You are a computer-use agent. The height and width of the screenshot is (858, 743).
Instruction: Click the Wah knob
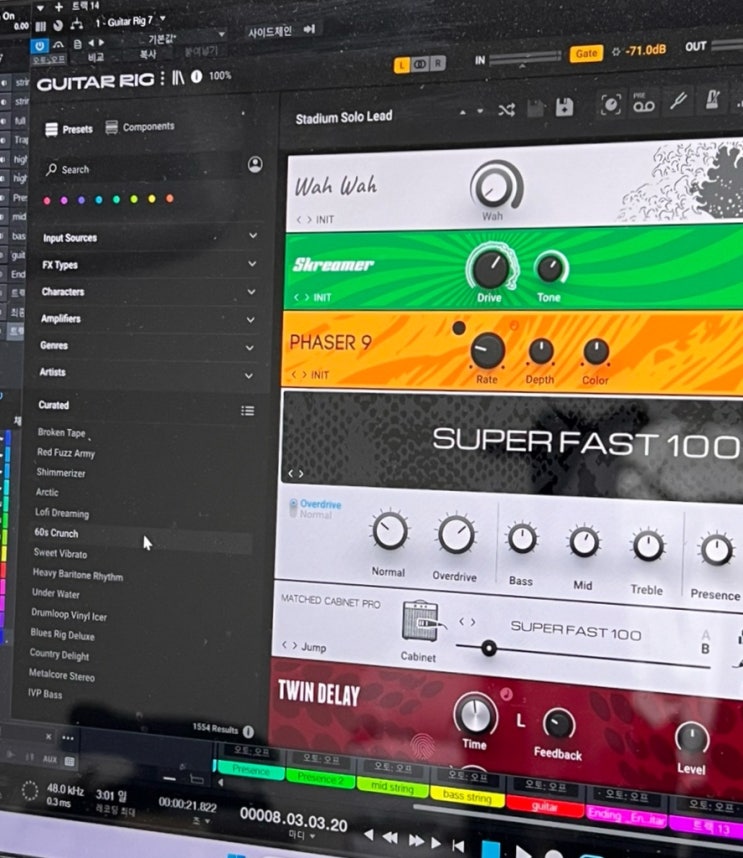coord(492,188)
